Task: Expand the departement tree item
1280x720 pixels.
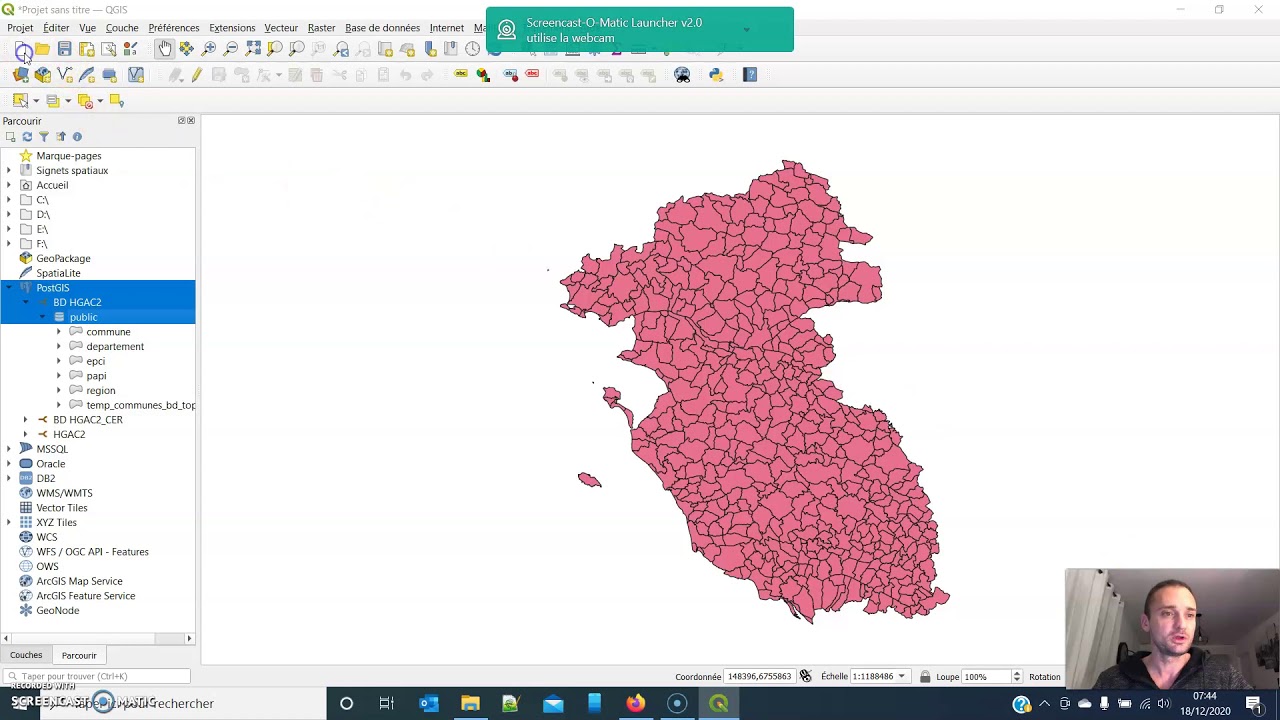Action: coord(58,346)
